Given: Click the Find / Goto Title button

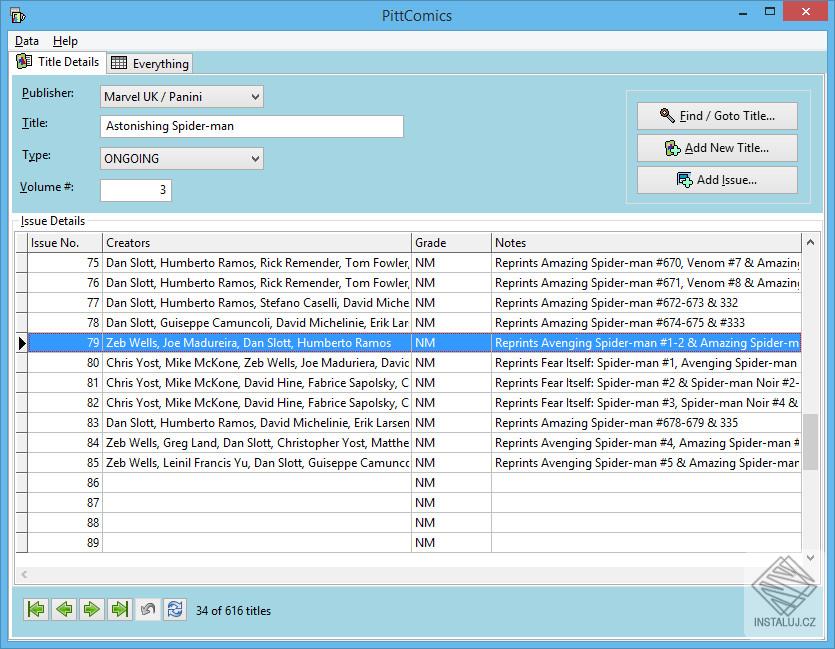Looking at the screenshot, I should click(x=717, y=116).
